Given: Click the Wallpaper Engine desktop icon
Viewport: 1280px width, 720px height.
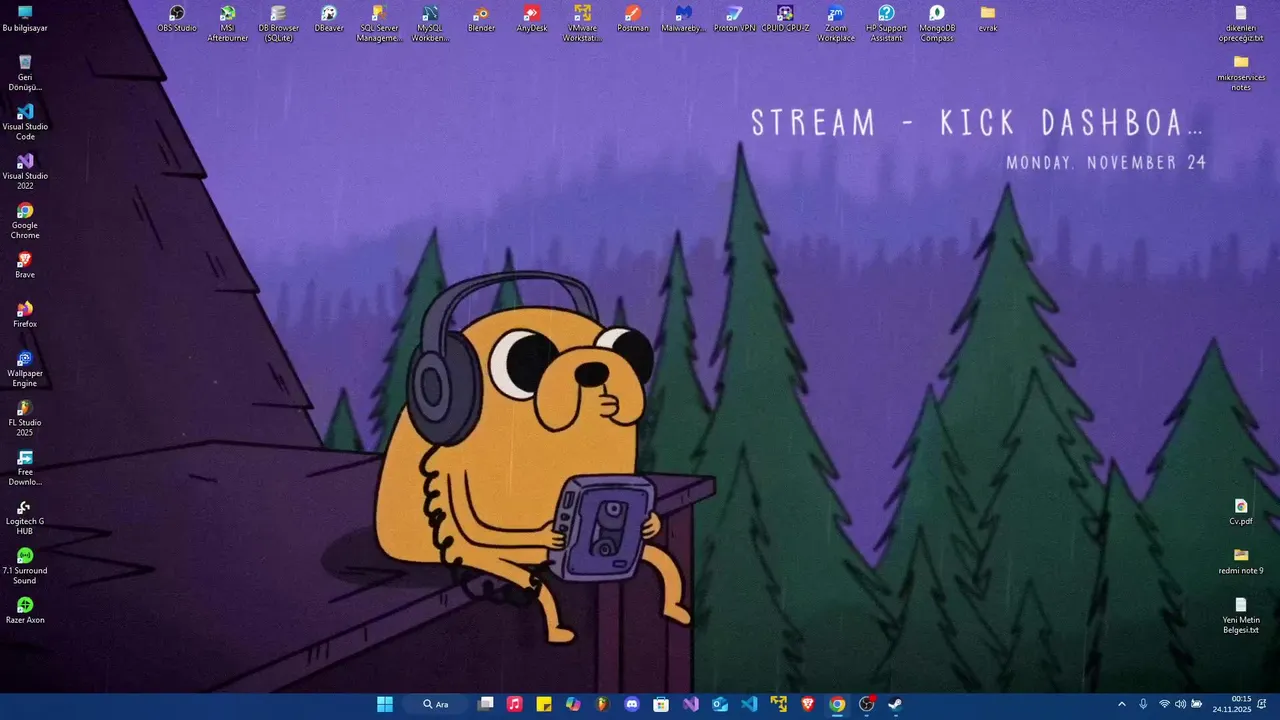Looking at the screenshot, I should pyautogui.click(x=25, y=369).
